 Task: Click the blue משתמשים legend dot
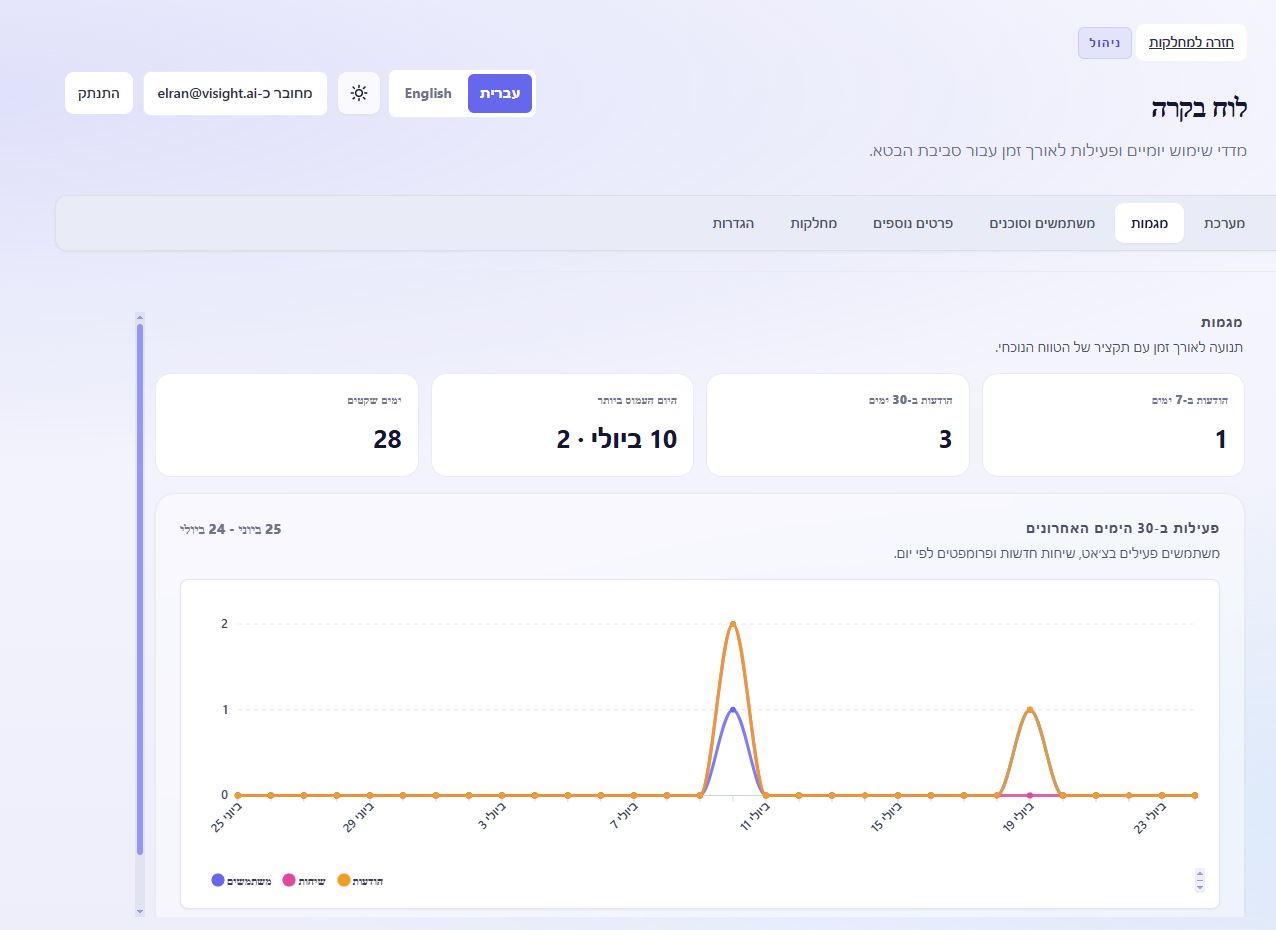(218, 880)
